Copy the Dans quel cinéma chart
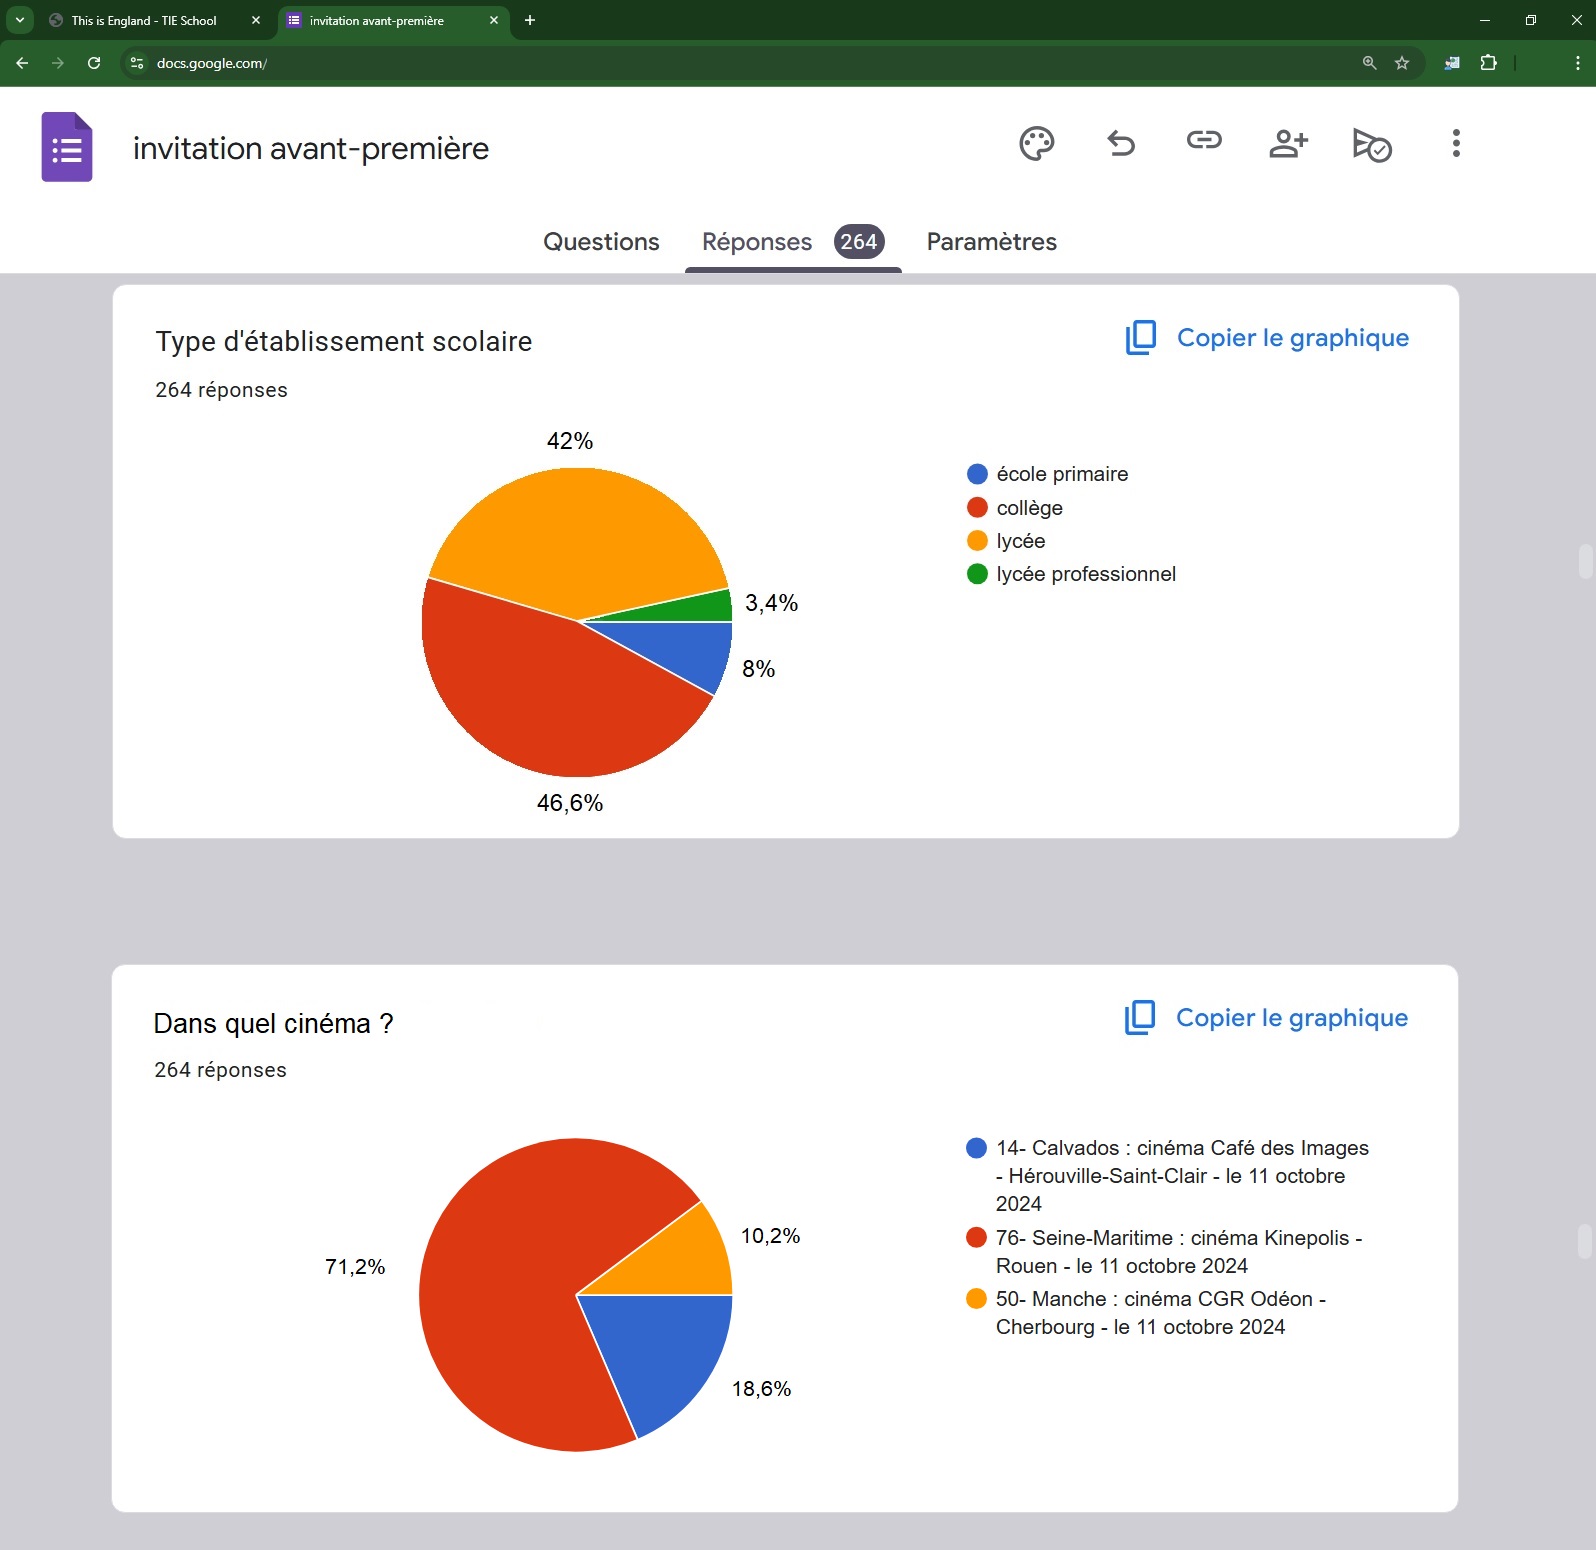The image size is (1596, 1550). point(1266,1018)
